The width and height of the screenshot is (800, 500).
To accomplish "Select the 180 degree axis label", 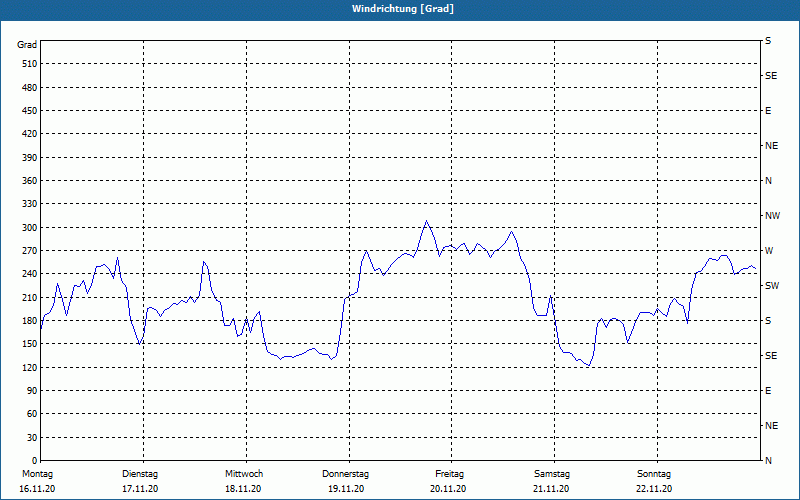I will pyautogui.click(x=30, y=321).
